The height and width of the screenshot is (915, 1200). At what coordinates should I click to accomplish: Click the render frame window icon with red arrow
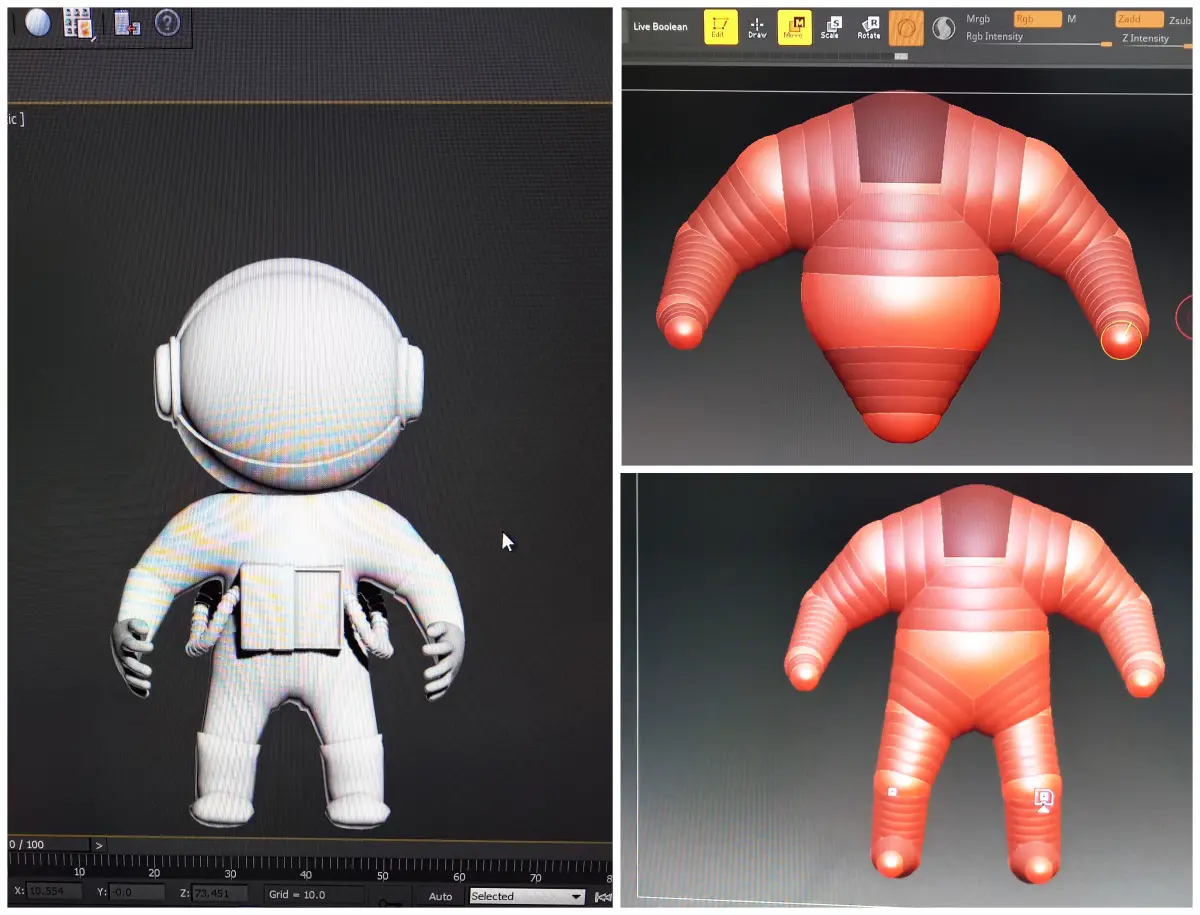pos(127,22)
